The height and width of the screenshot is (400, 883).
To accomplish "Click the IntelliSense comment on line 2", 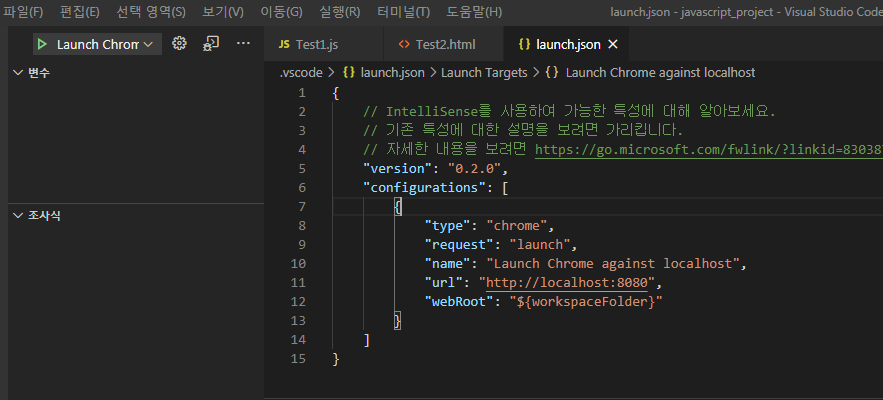I will pyautogui.click(x=570, y=112).
